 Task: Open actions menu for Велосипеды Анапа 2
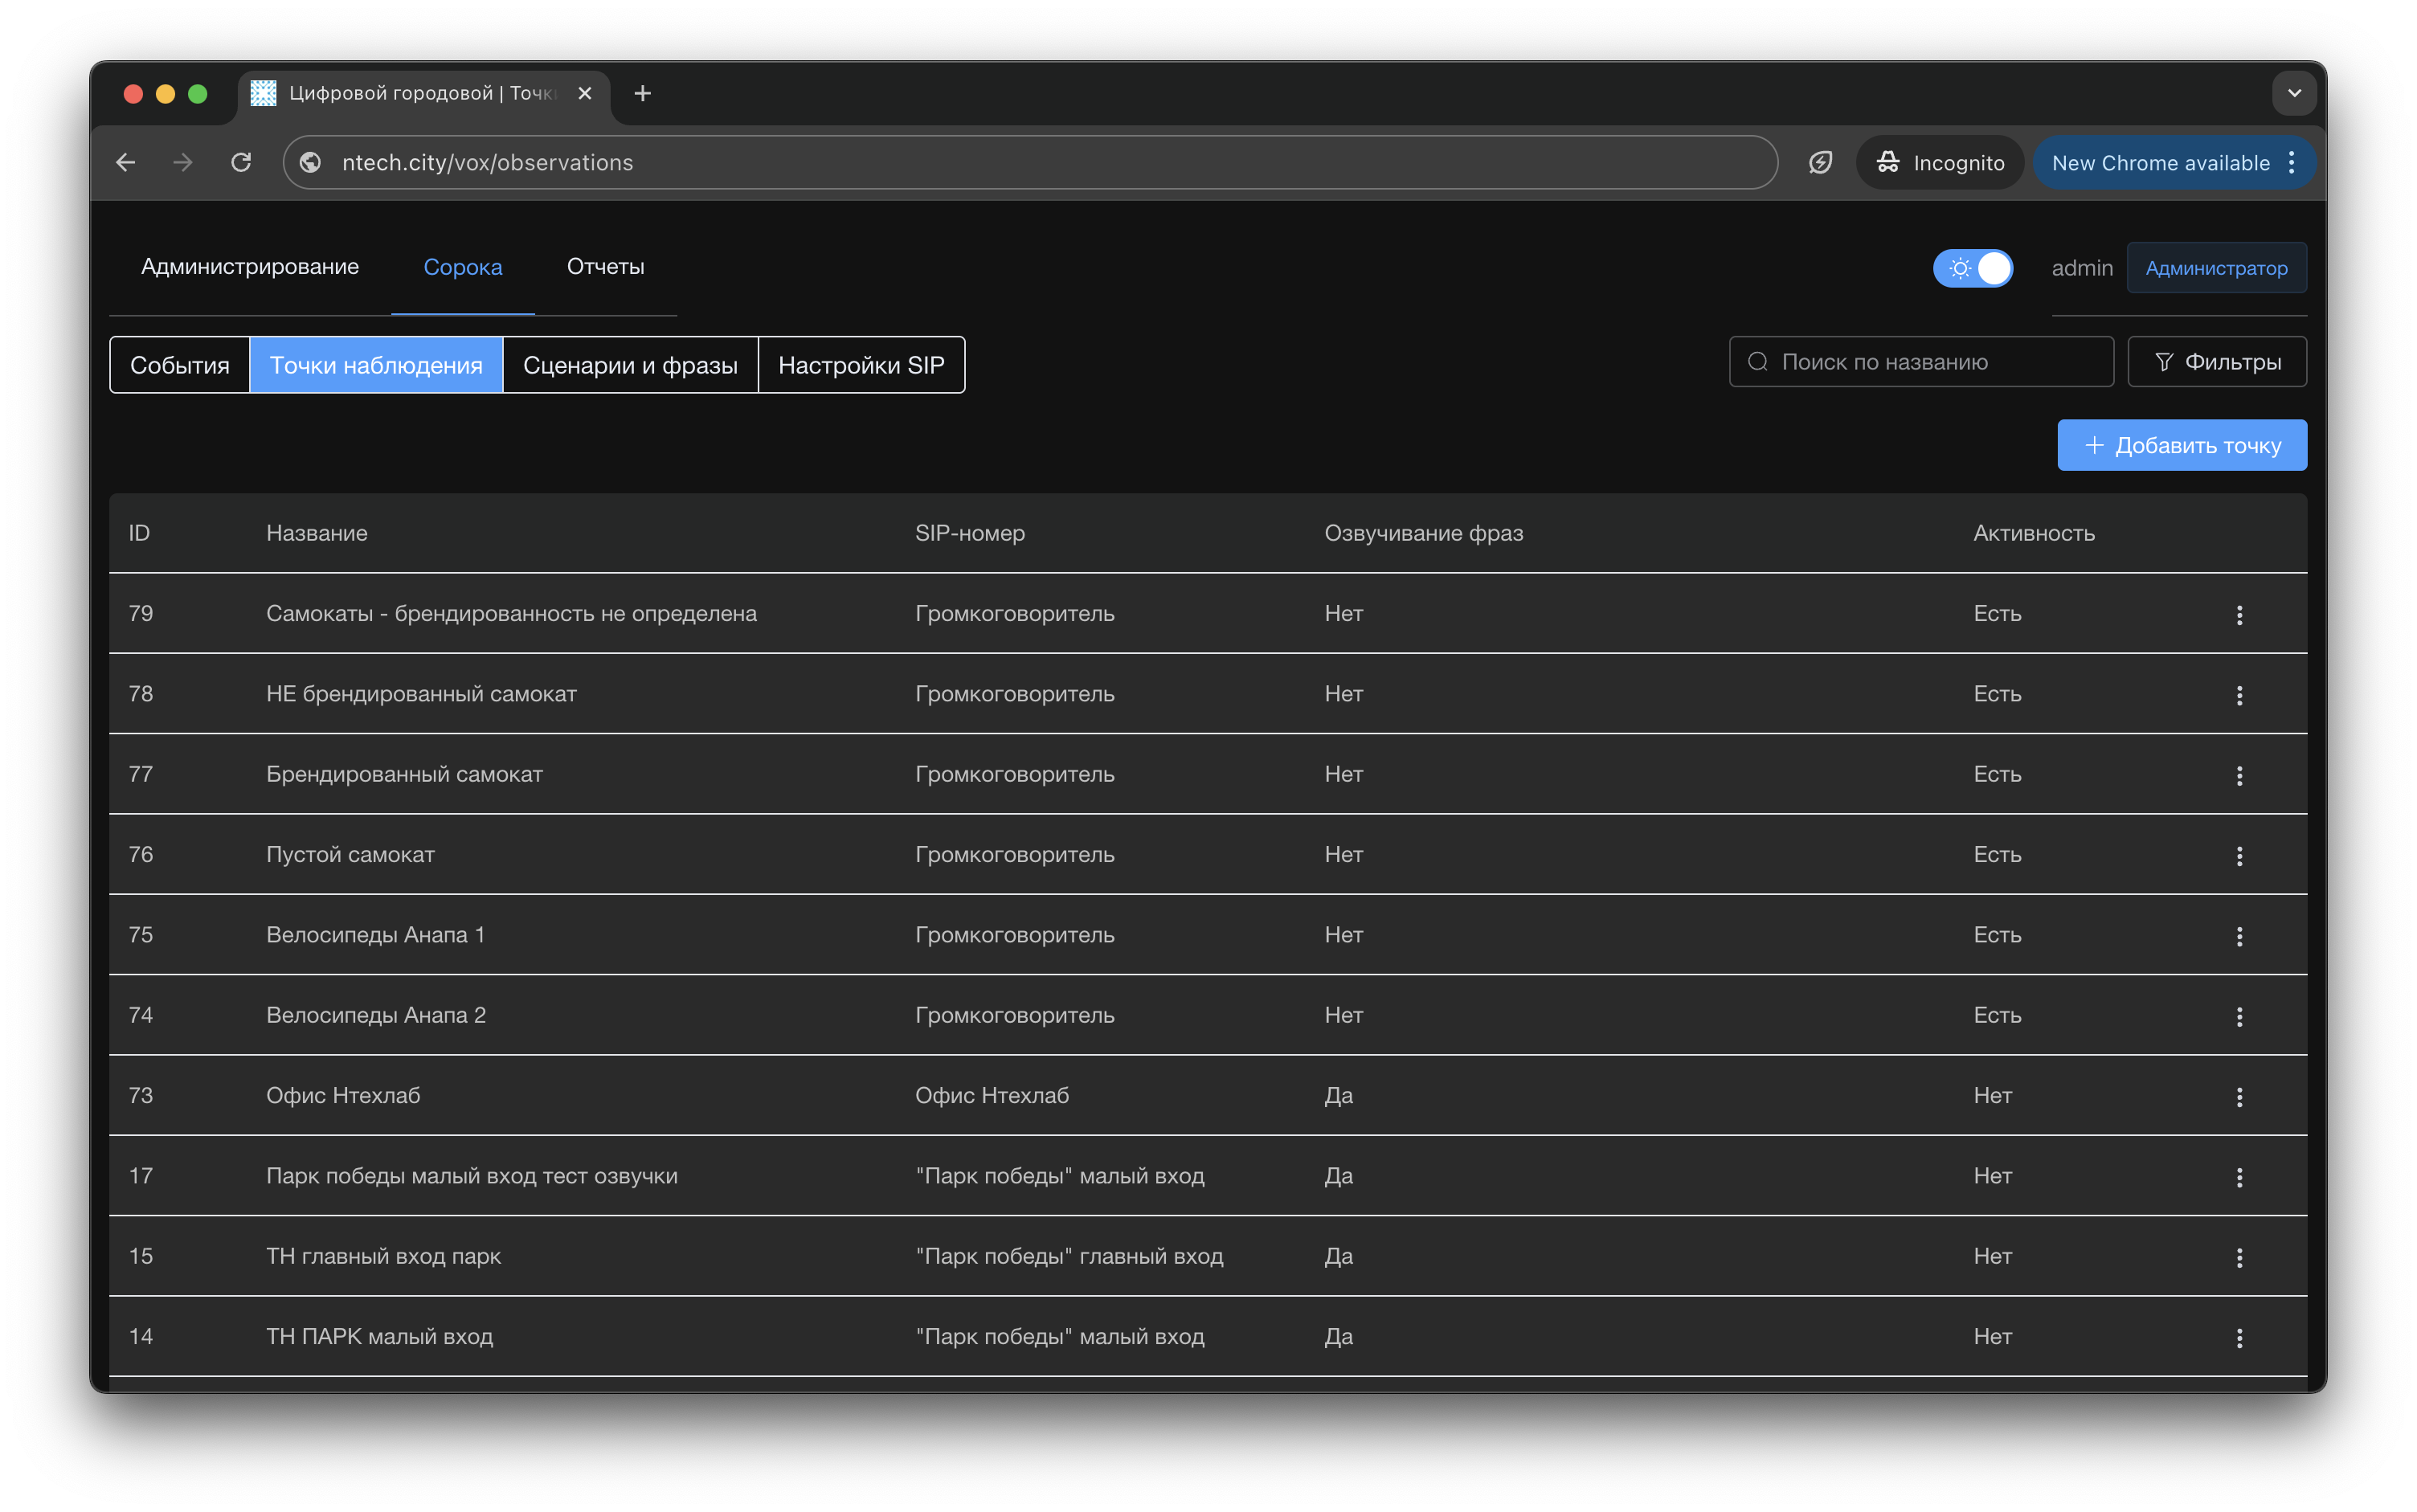[x=2239, y=1017]
